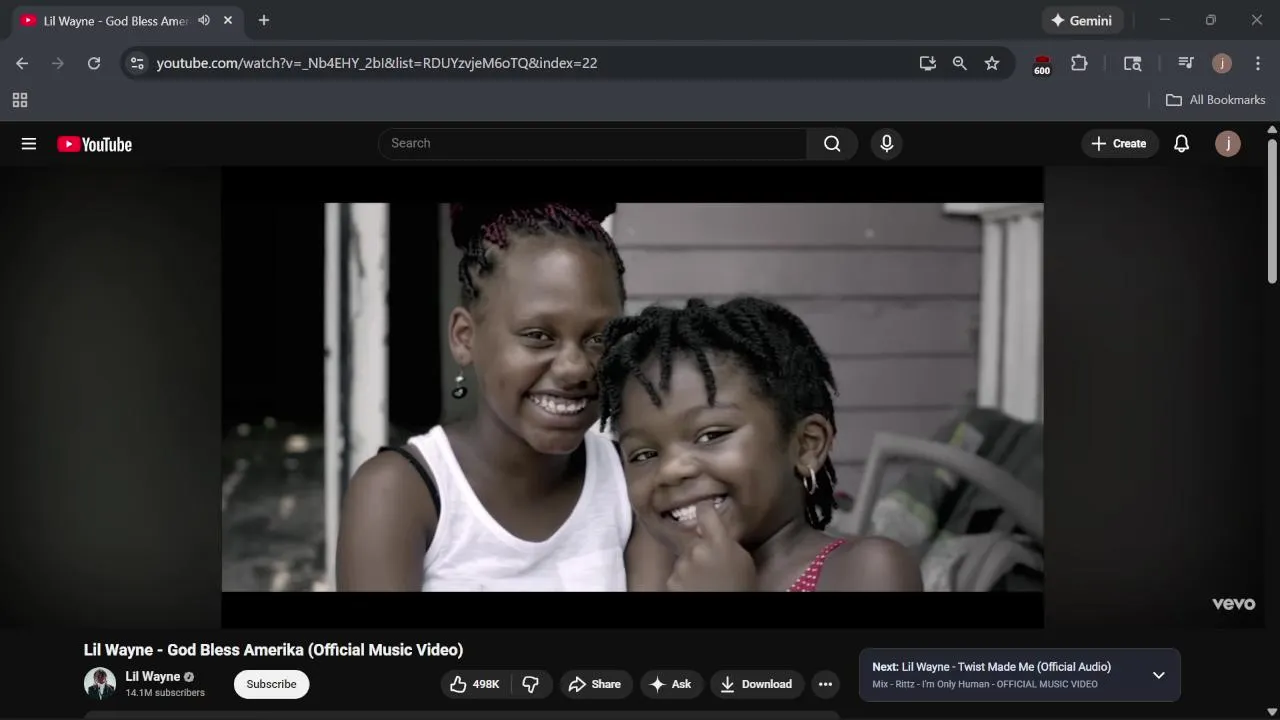Click the Create button
Image resolution: width=1280 pixels, height=720 pixels.
tap(1119, 144)
